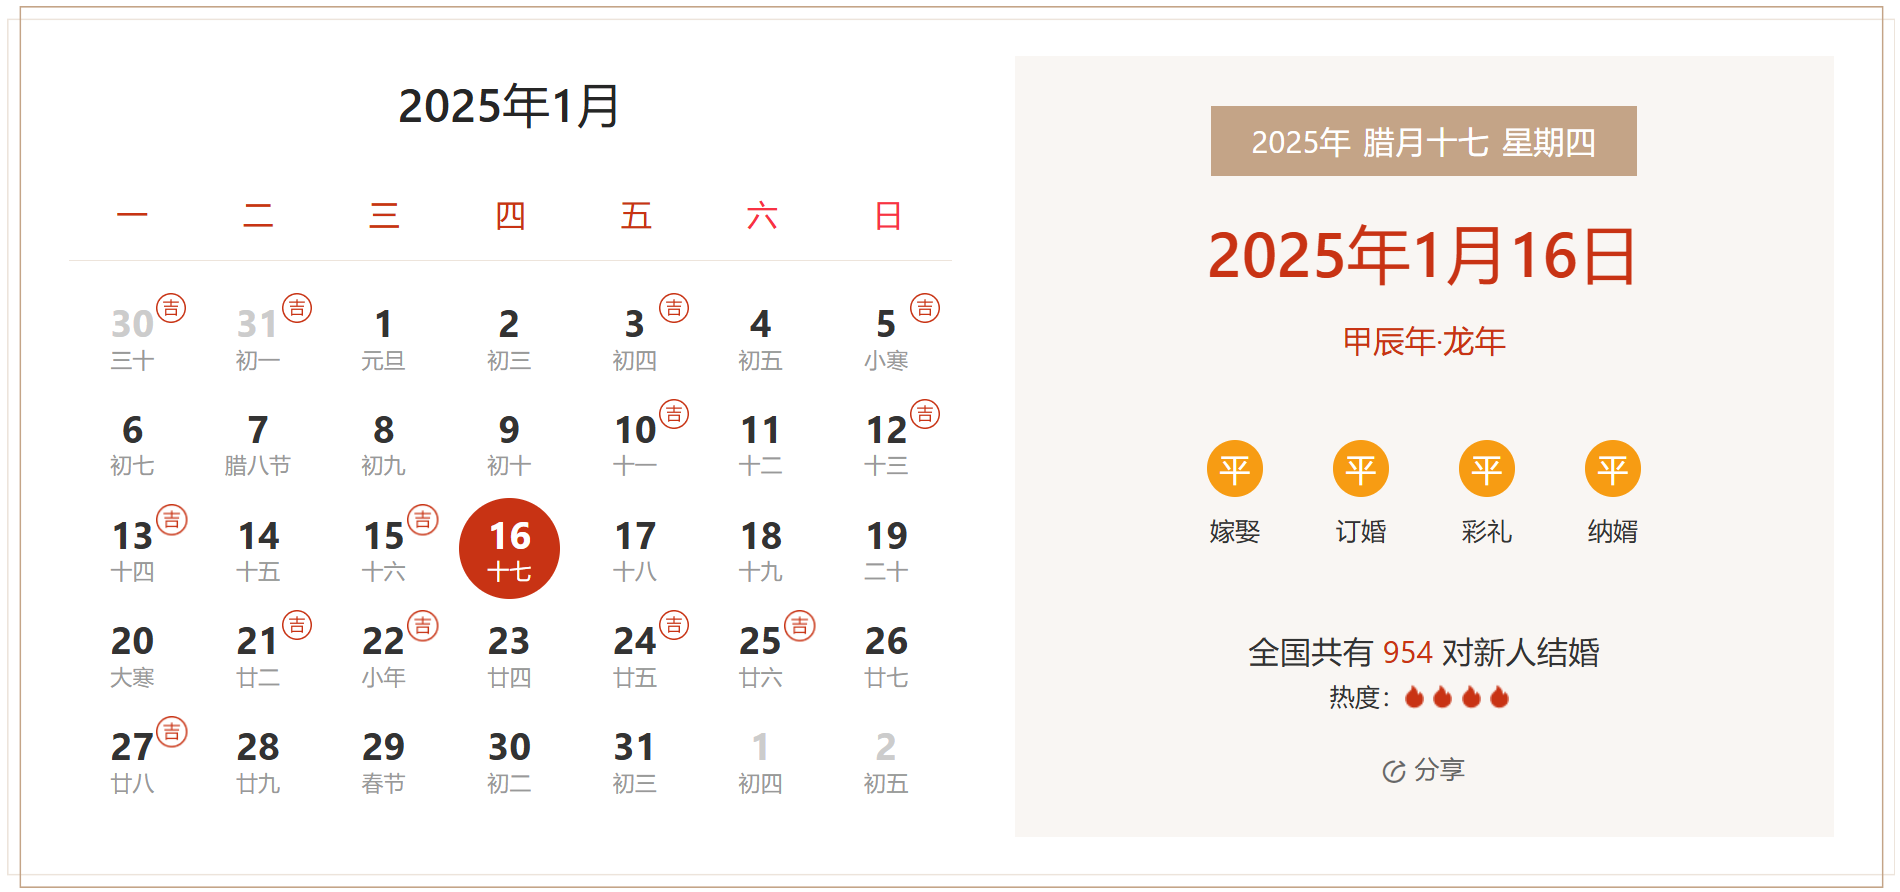1900x892 pixels.
Task: Select January 22 小年 date
Action: pos(384,656)
